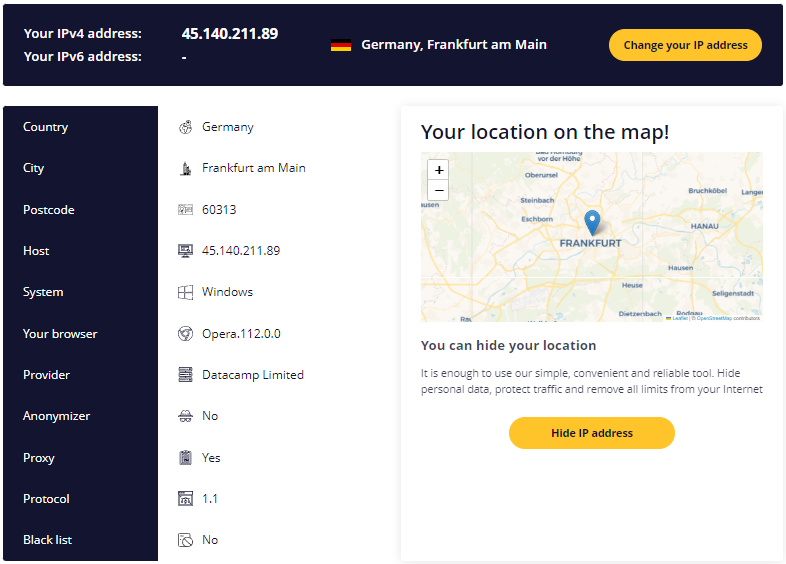Screen dimensions: 786x564
Task: Click the browser icon beside Opera.112.0.0
Action: 185,333
